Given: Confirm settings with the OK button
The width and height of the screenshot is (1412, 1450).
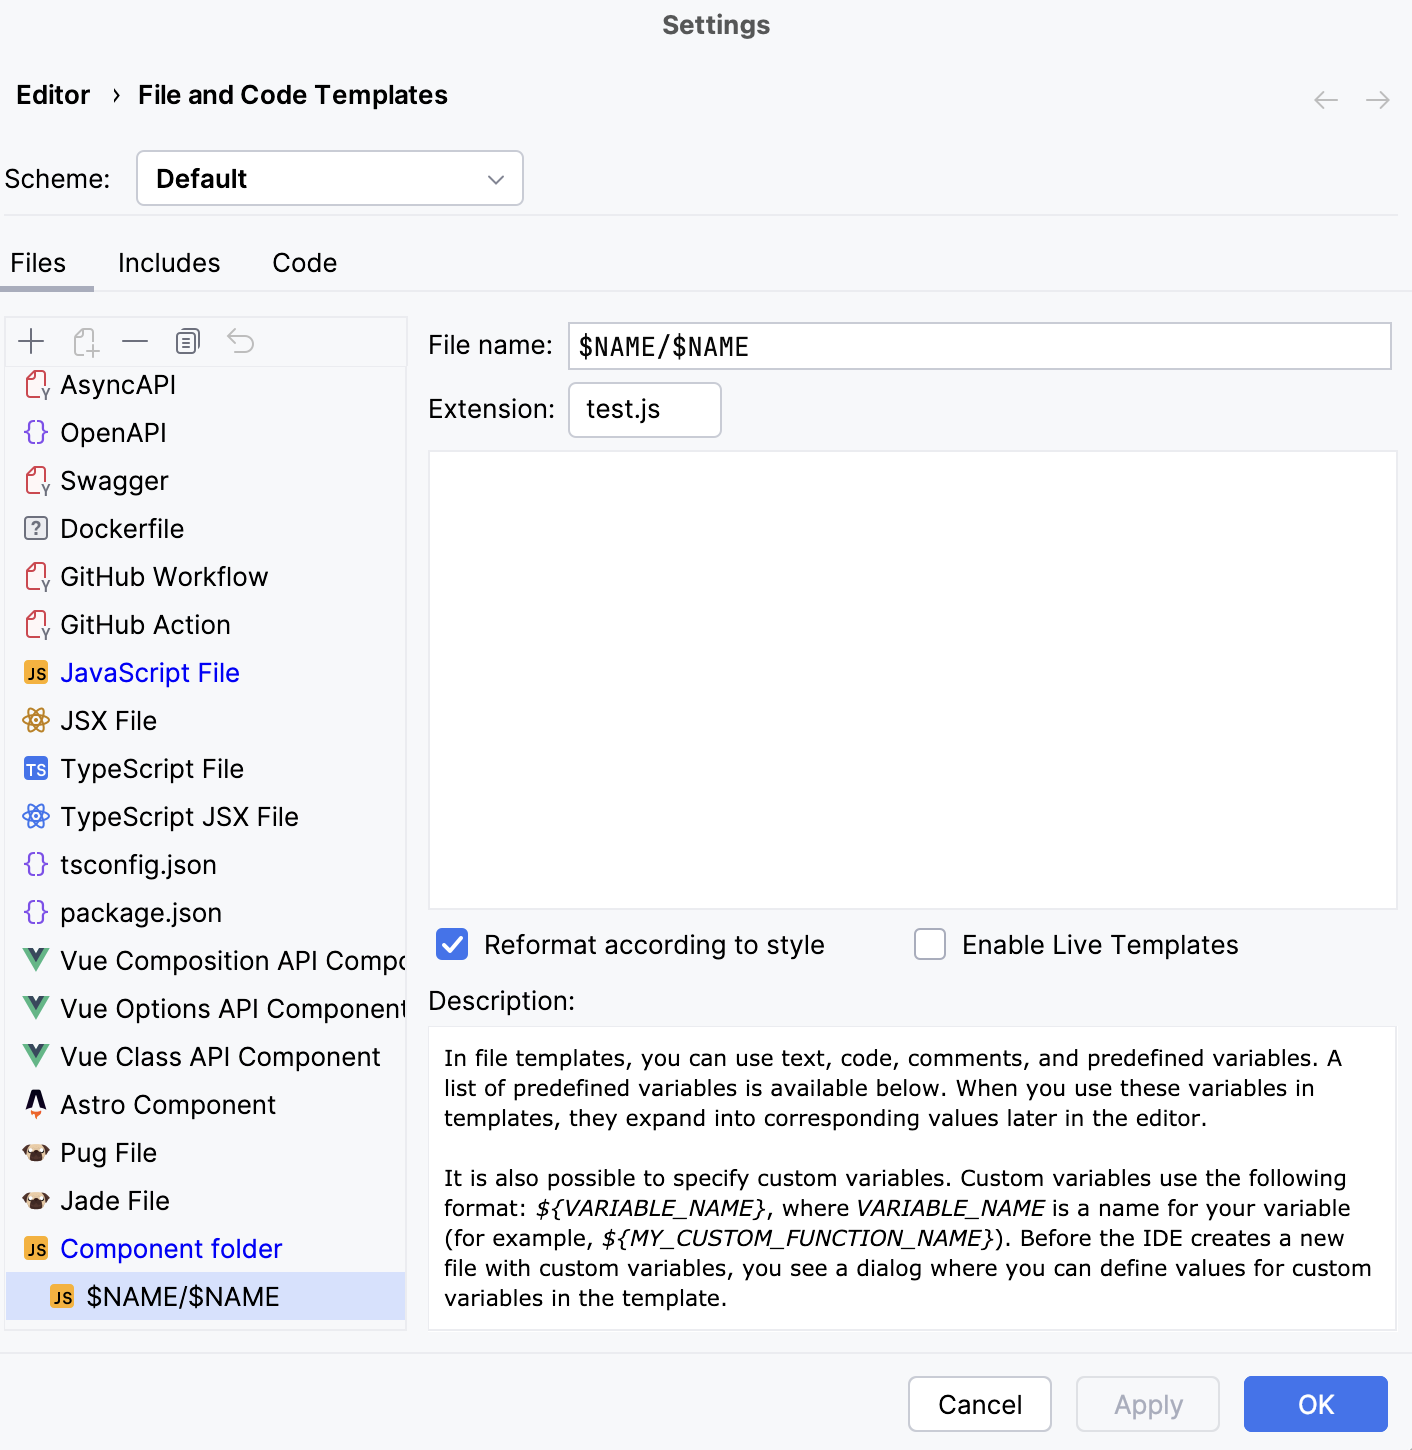Looking at the screenshot, I should coord(1315,1404).
